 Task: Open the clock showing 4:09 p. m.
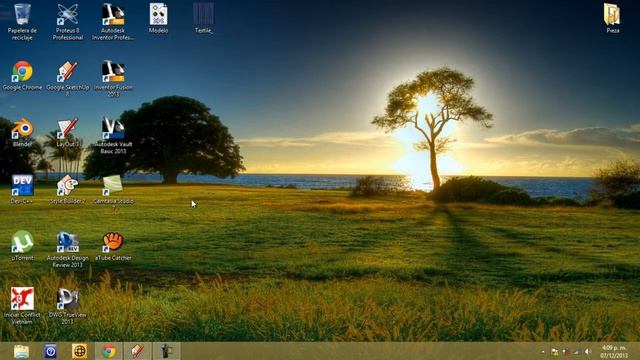pos(614,351)
